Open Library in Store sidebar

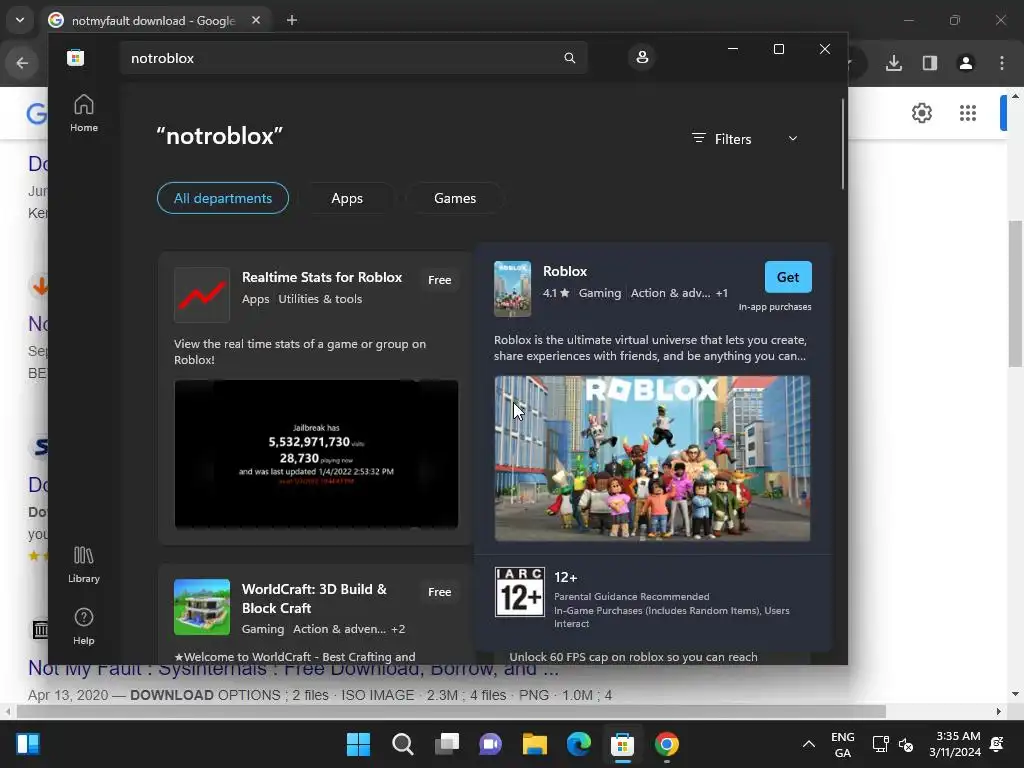84,565
